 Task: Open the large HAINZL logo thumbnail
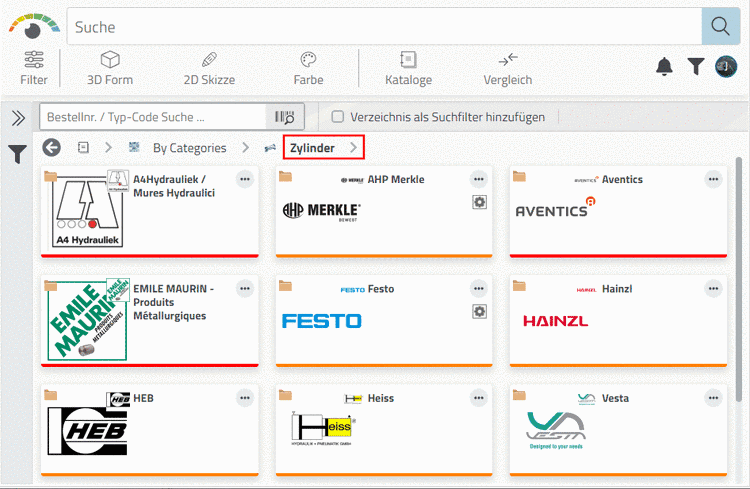555,321
